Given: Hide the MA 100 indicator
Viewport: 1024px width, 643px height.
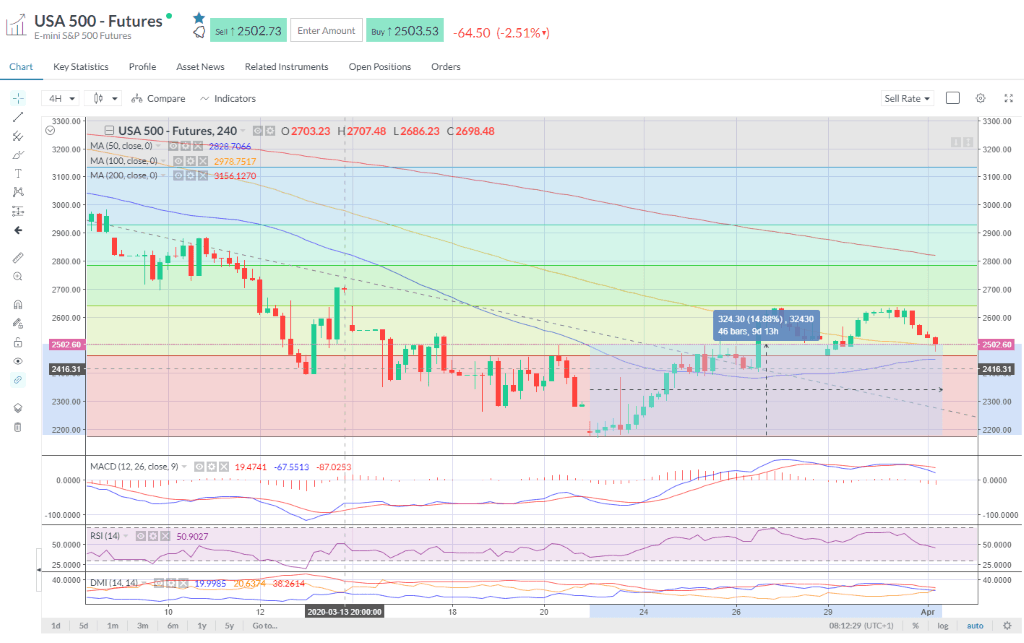Looking at the screenshot, I should click(178, 161).
